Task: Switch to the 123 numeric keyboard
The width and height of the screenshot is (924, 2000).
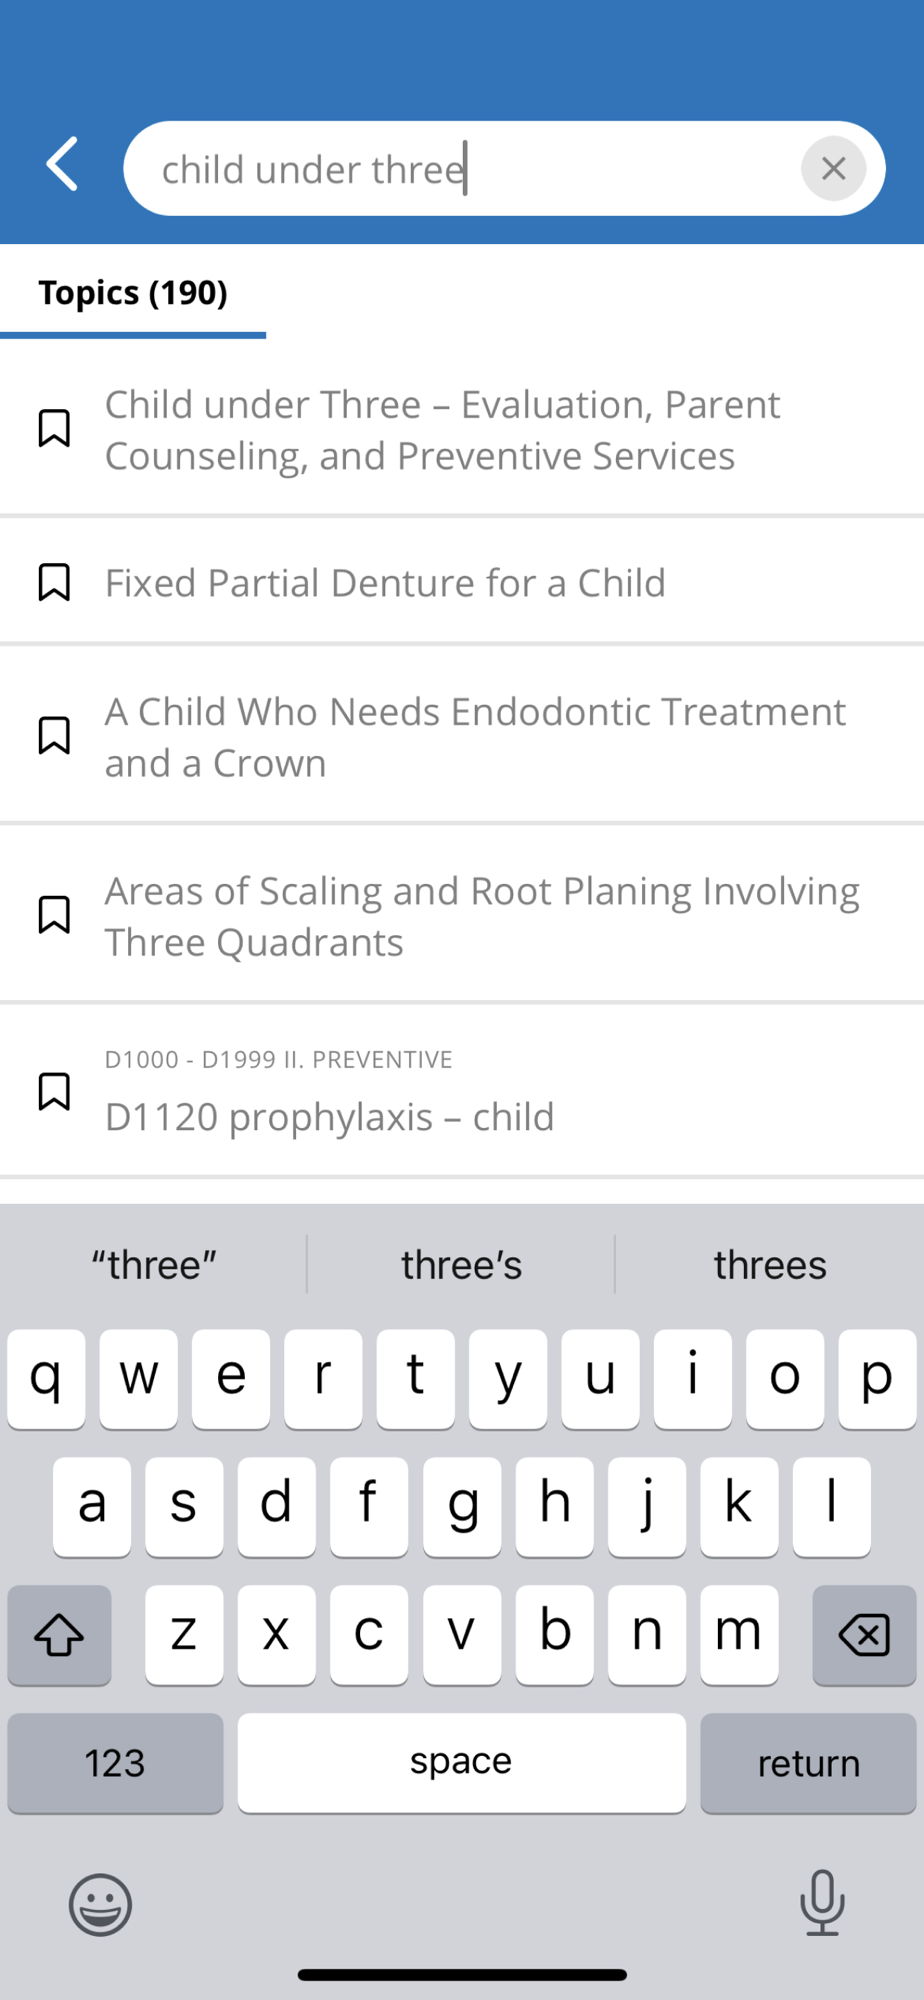Action: (x=115, y=1763)
